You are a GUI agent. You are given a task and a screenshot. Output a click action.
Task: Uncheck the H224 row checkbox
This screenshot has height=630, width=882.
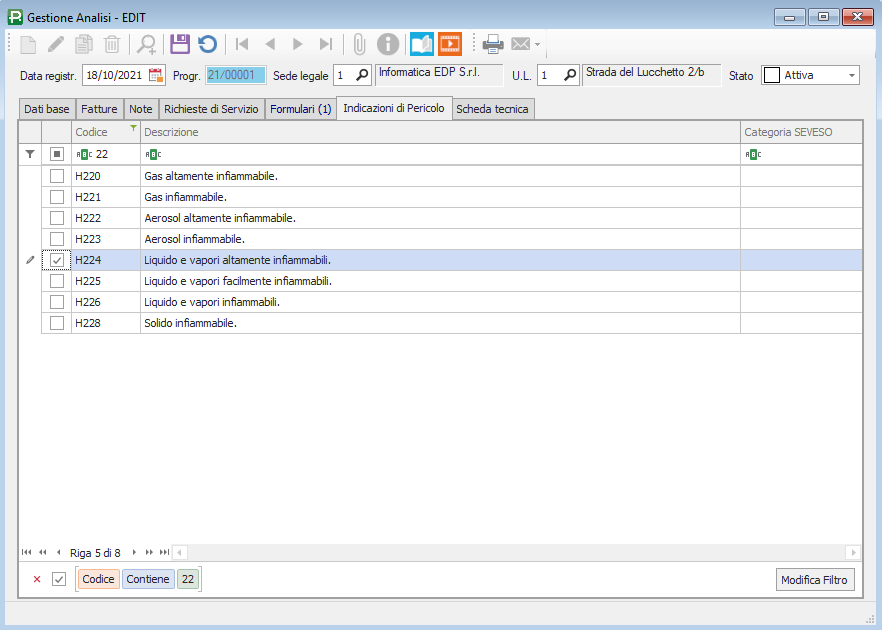pyautogui.click(x=57, y=260)
